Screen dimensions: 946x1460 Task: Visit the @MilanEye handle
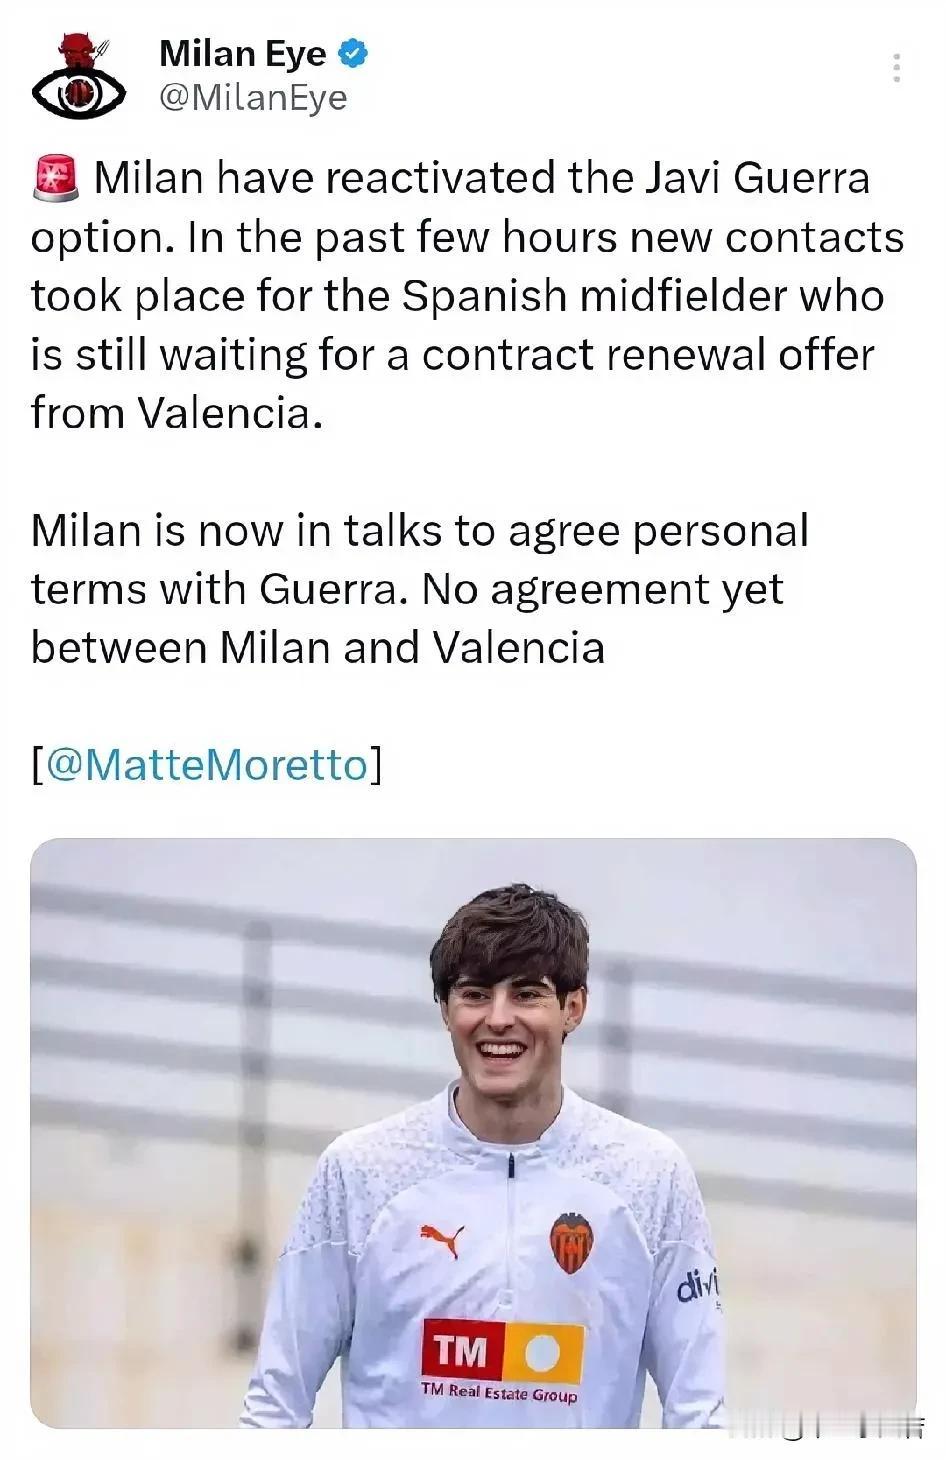click(253, 98)
